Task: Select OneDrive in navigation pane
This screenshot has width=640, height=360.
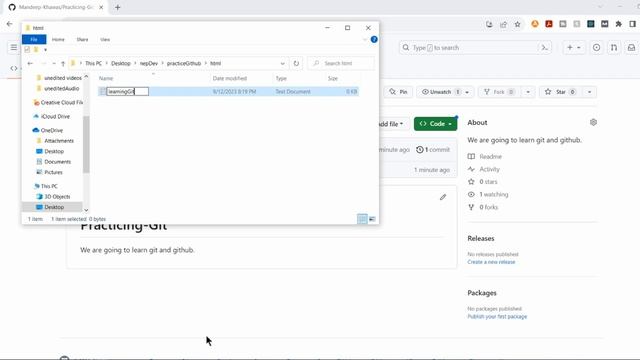Action: (x=48, y=130)
